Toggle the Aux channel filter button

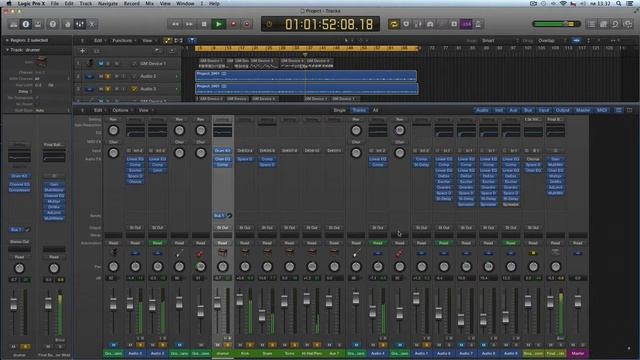tap(513, 110)
